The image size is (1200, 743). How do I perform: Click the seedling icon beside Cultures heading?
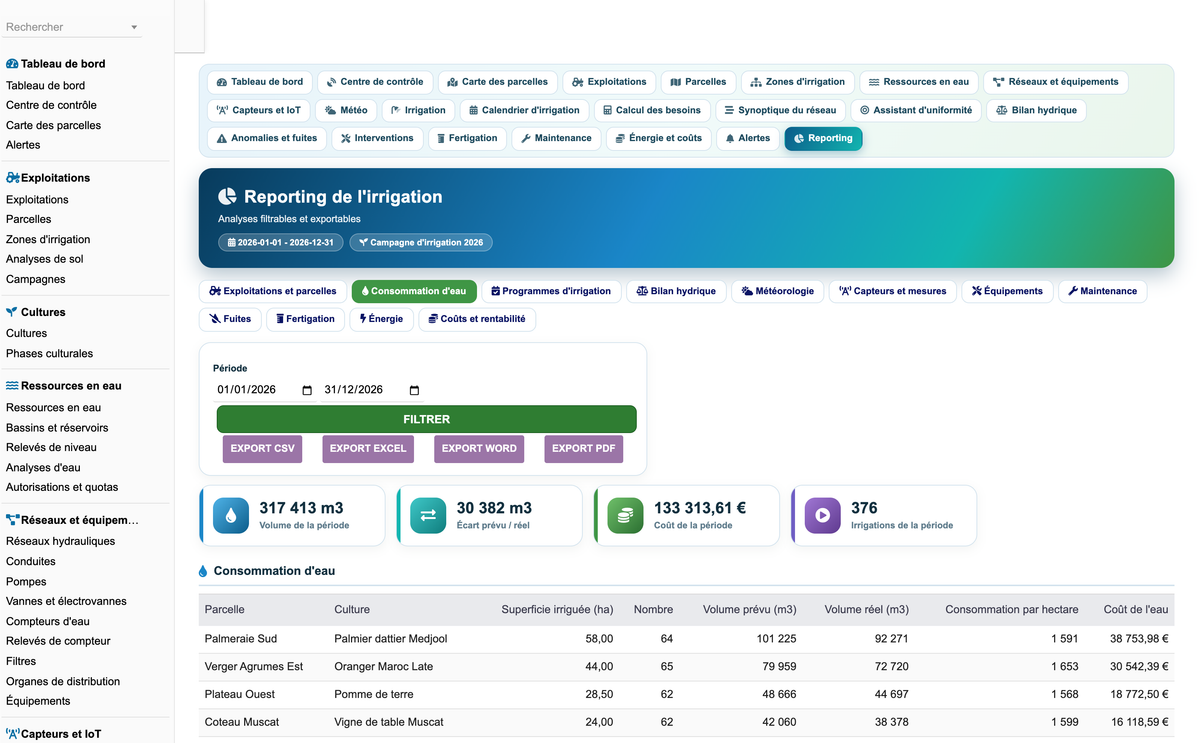tap(12, 312)
